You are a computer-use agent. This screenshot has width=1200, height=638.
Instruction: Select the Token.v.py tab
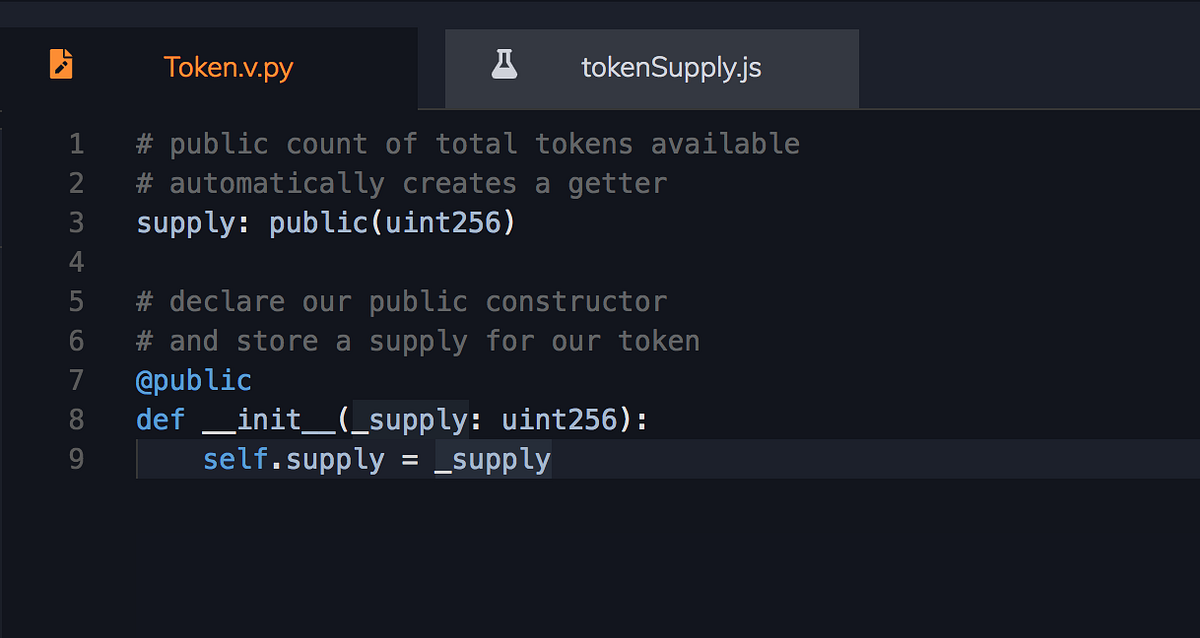click(x=230, y=67)
